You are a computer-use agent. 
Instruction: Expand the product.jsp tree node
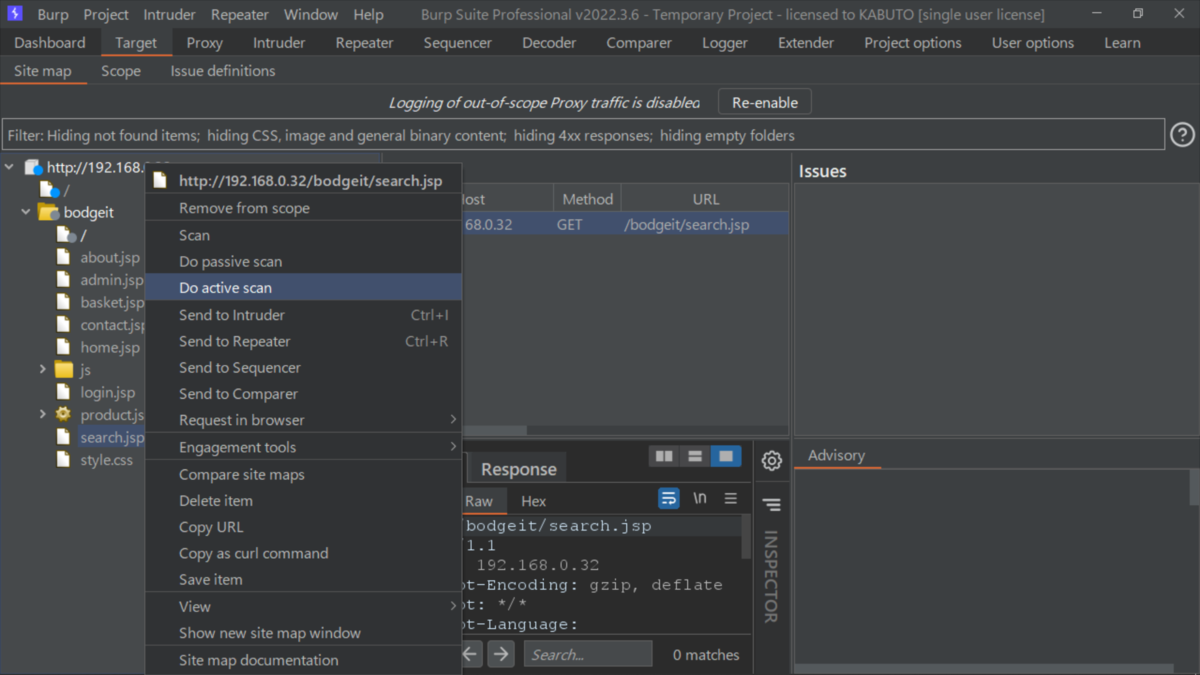tap(42, 415)
